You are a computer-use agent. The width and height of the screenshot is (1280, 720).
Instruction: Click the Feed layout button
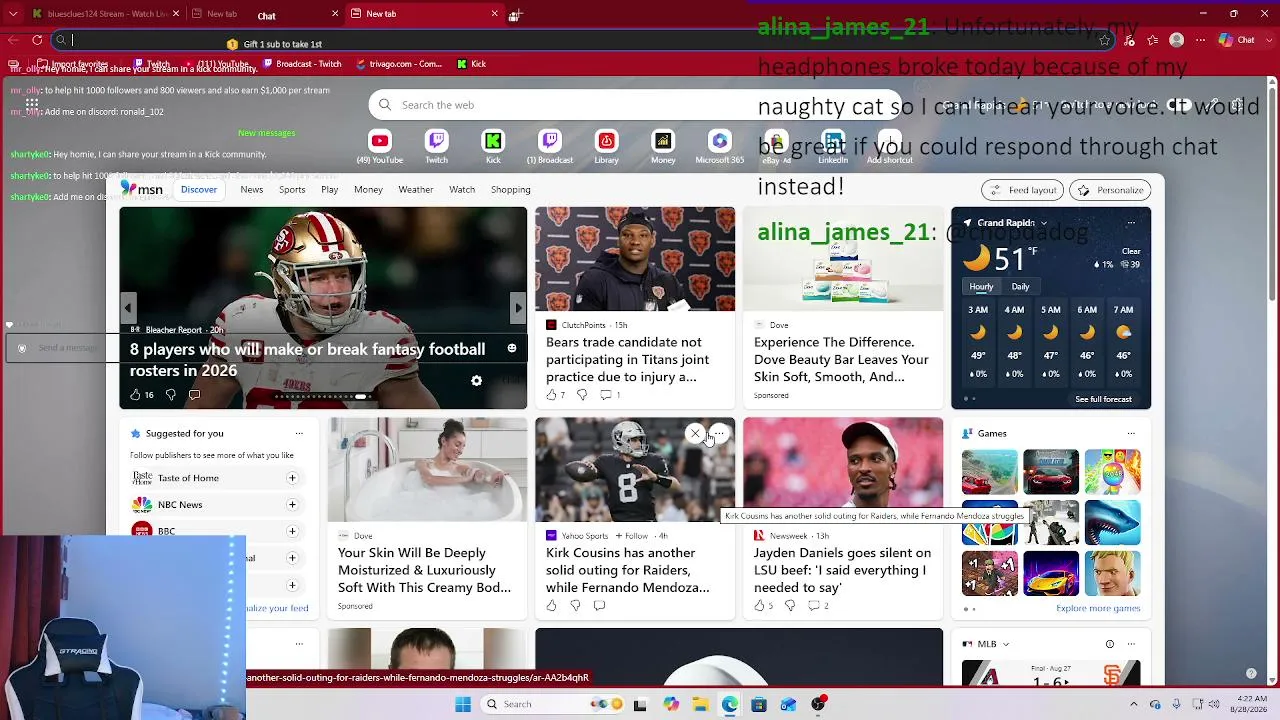pos(1023,190)
